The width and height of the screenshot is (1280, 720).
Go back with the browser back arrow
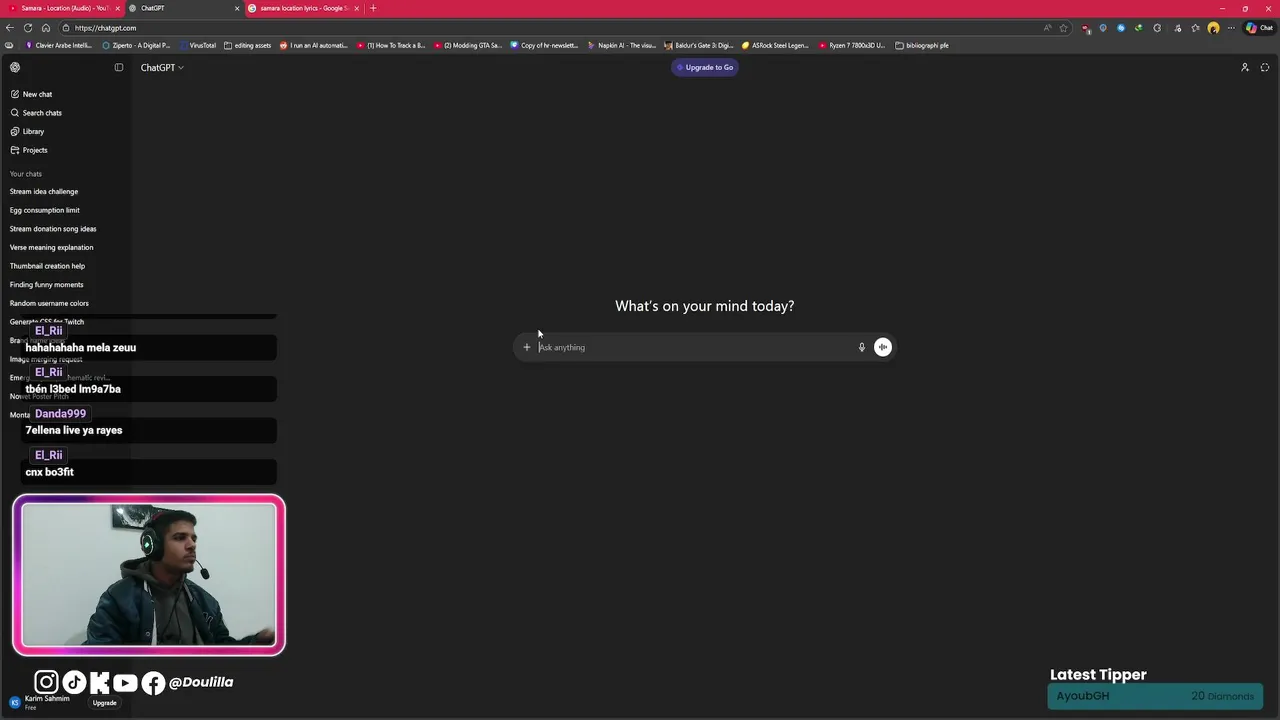coord(10,28)
